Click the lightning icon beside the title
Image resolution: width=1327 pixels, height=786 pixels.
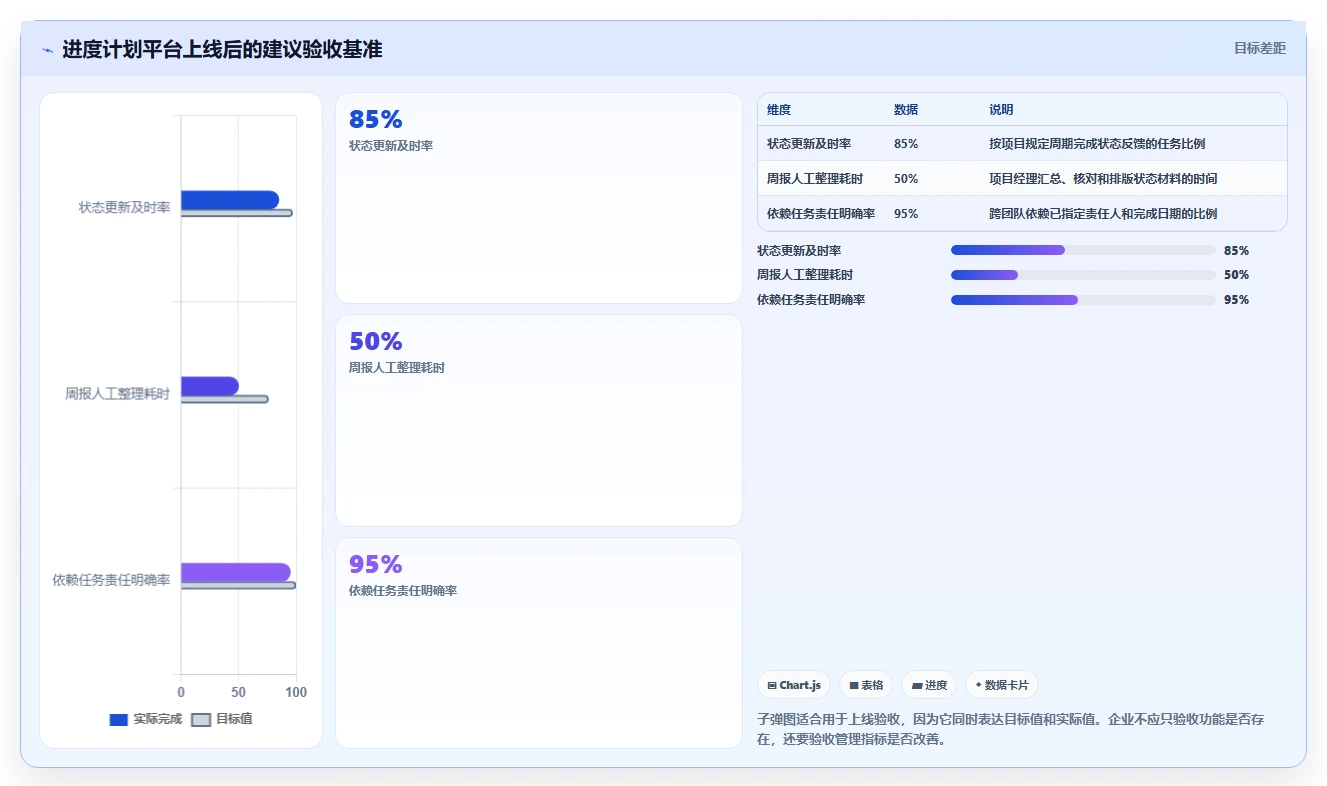[47, 50]
